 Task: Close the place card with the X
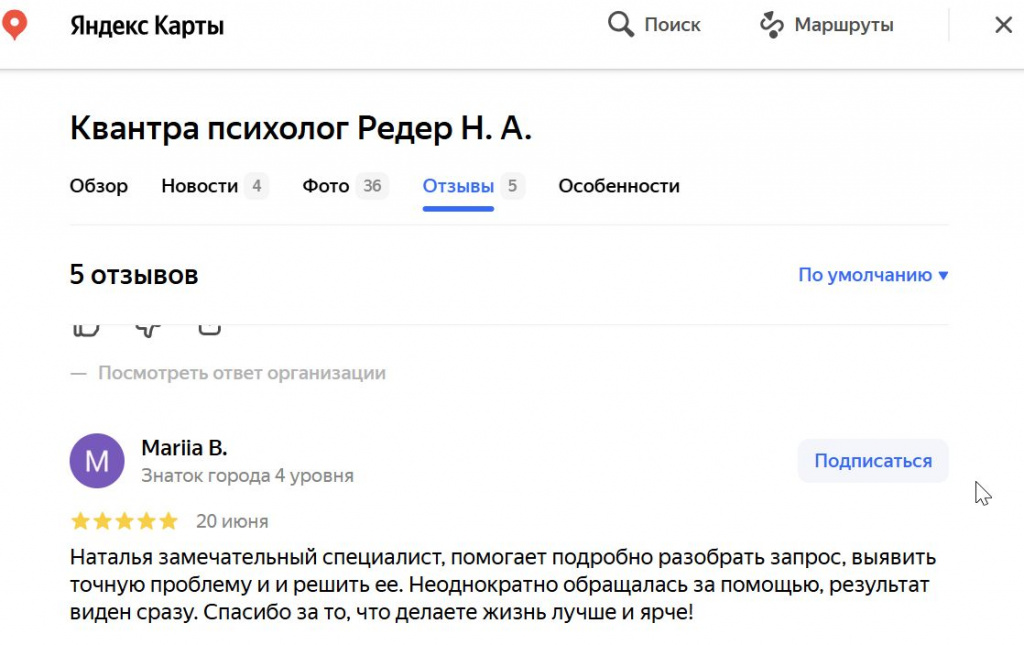(1004, 24)
